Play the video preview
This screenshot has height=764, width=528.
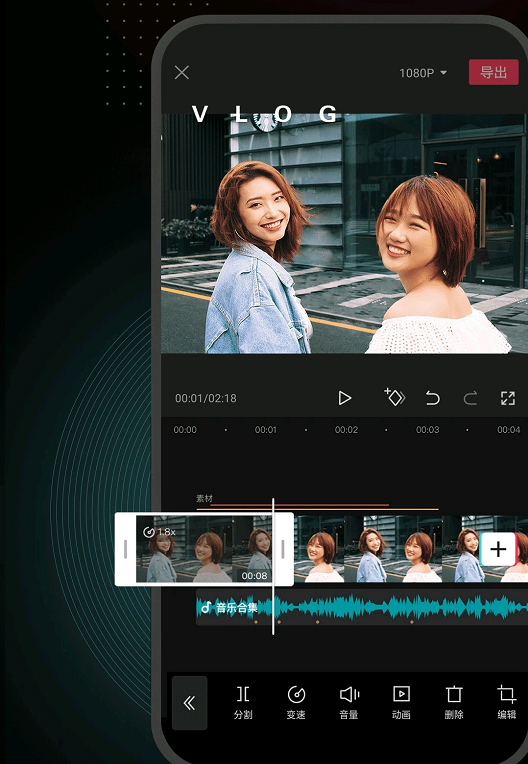pos(345,398)
